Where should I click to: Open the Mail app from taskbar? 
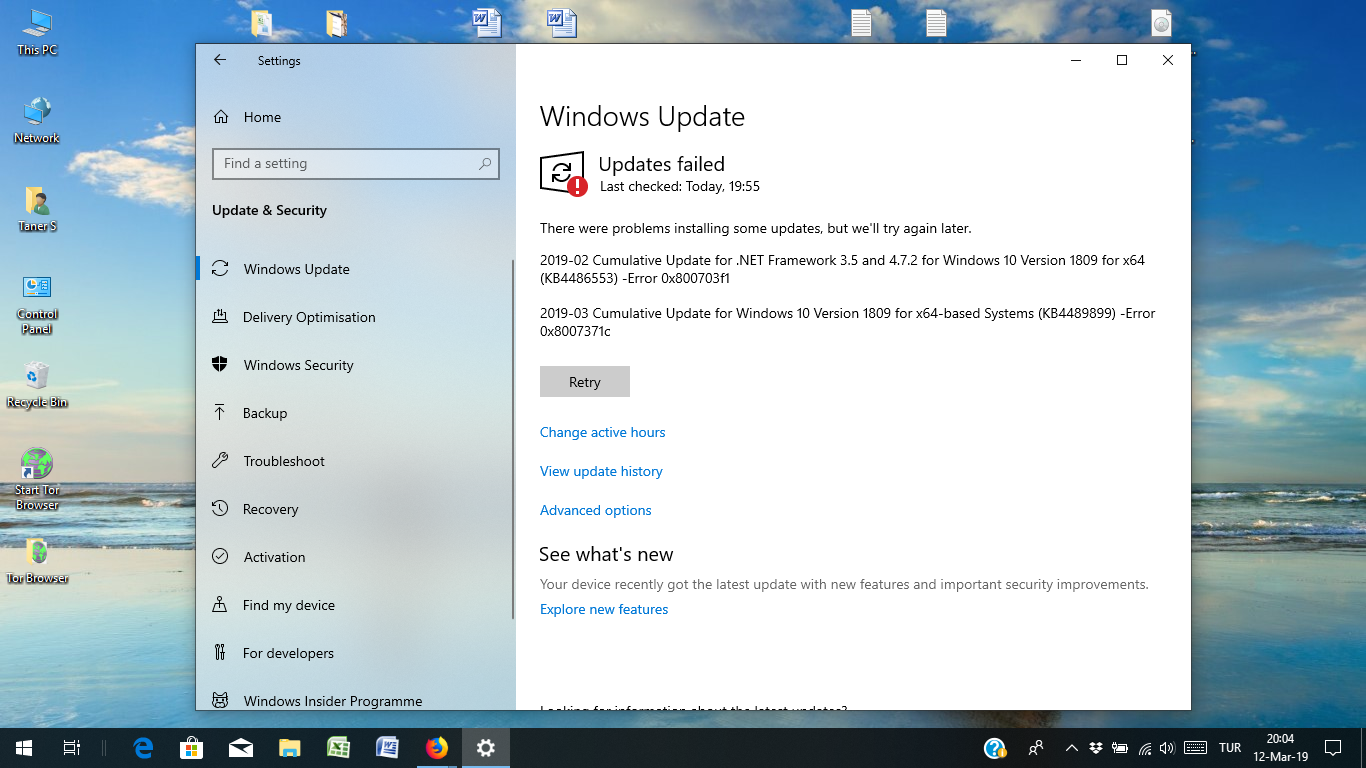[241, 747]
